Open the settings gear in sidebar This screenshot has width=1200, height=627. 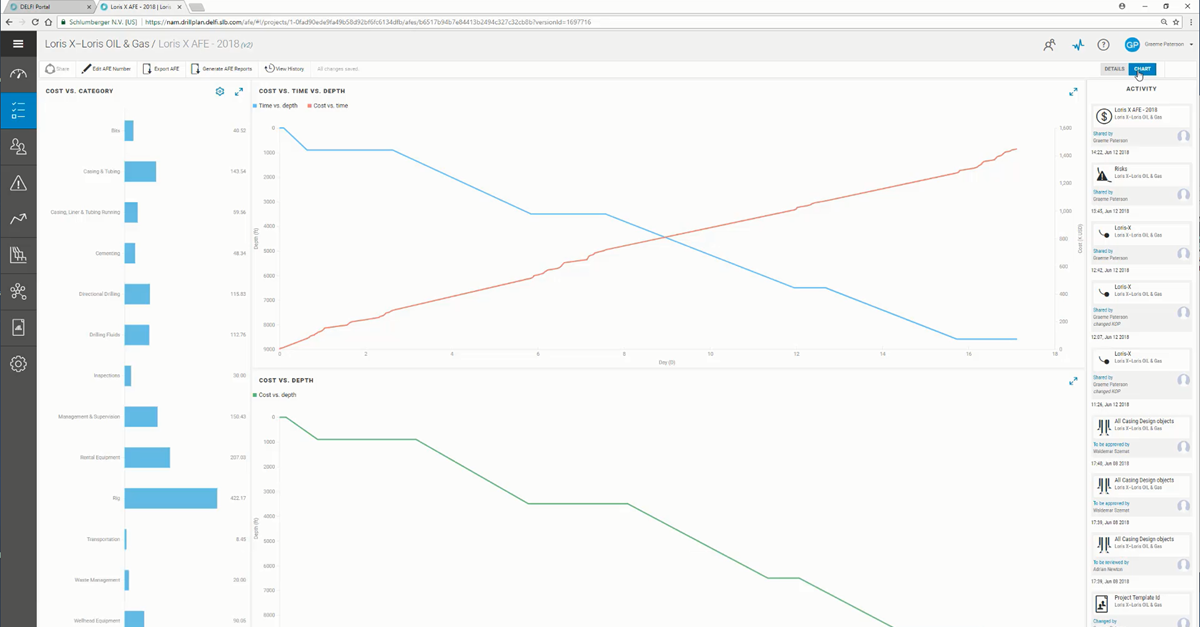(18, 364)
